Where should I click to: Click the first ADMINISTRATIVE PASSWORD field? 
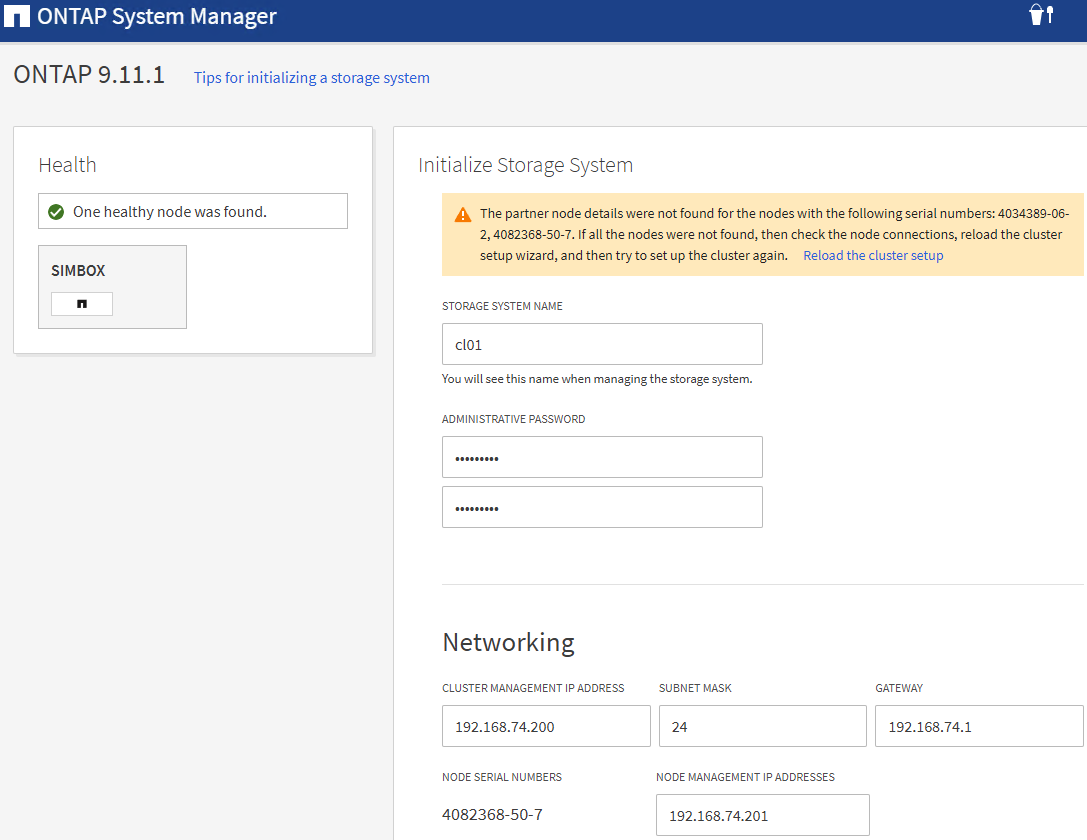tap(602, 457)
